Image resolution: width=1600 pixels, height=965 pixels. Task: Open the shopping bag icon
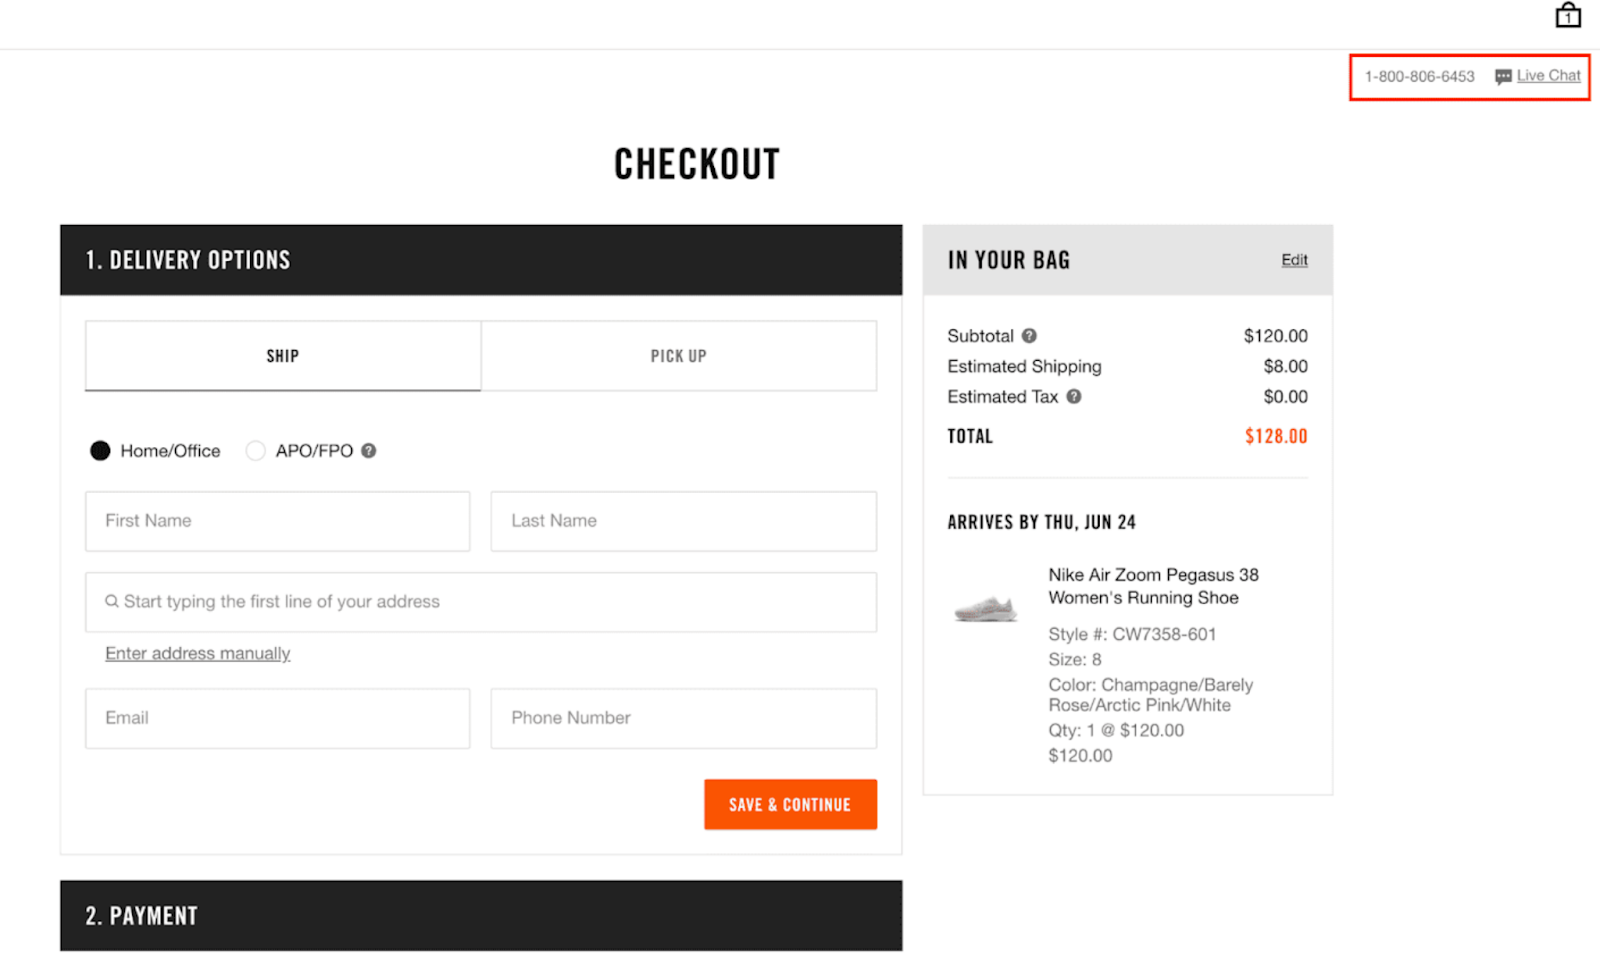[1567, 16]
